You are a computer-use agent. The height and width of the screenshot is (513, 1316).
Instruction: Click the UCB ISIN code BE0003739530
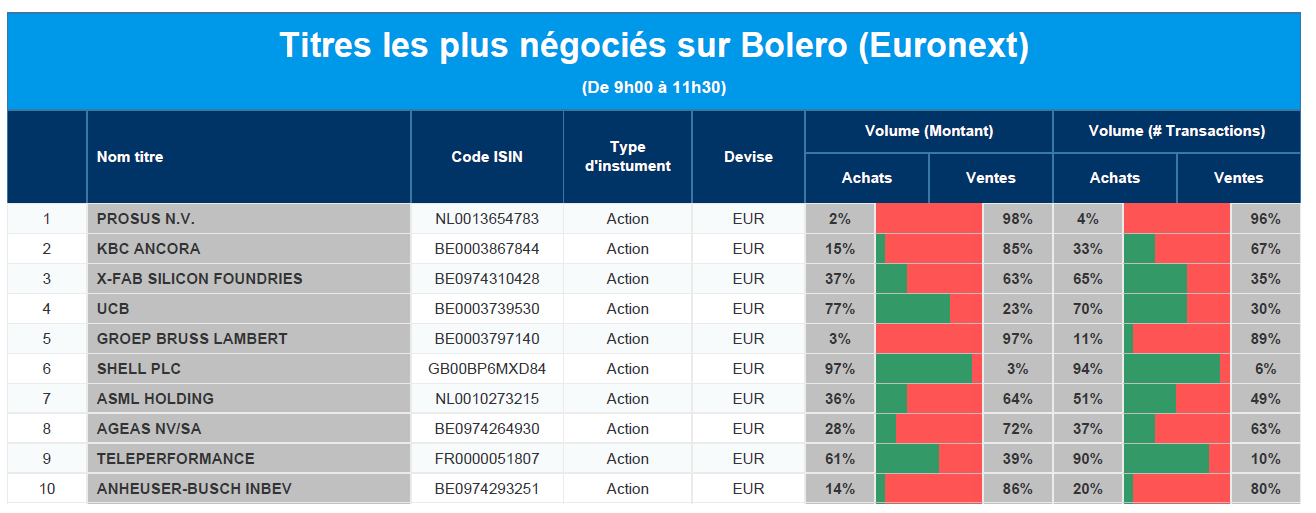tap(487, 309)
